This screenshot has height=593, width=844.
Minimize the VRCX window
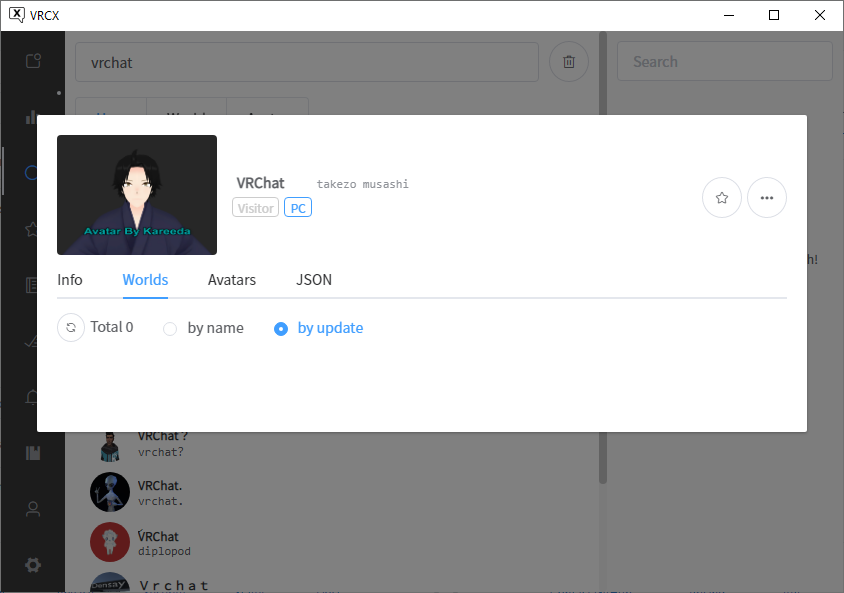729,15
